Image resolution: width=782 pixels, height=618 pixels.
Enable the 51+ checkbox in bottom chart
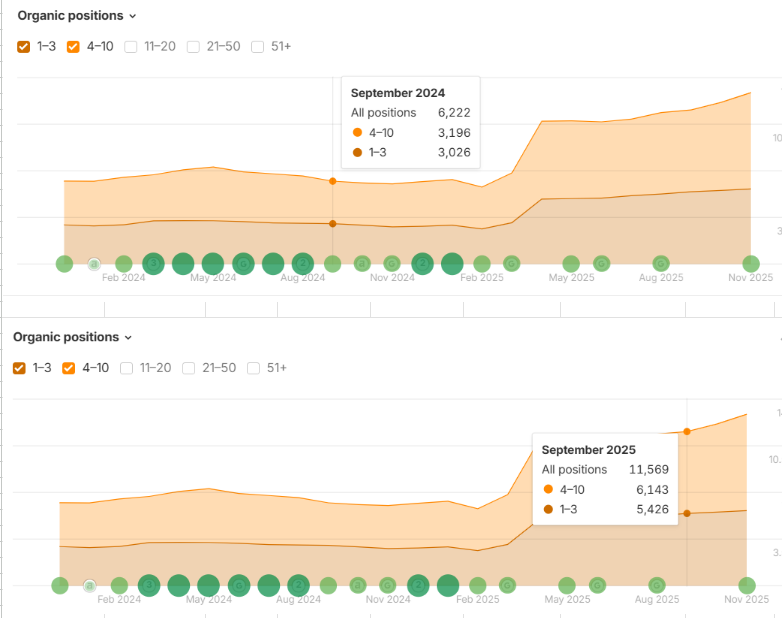click(x=253, y=368)
